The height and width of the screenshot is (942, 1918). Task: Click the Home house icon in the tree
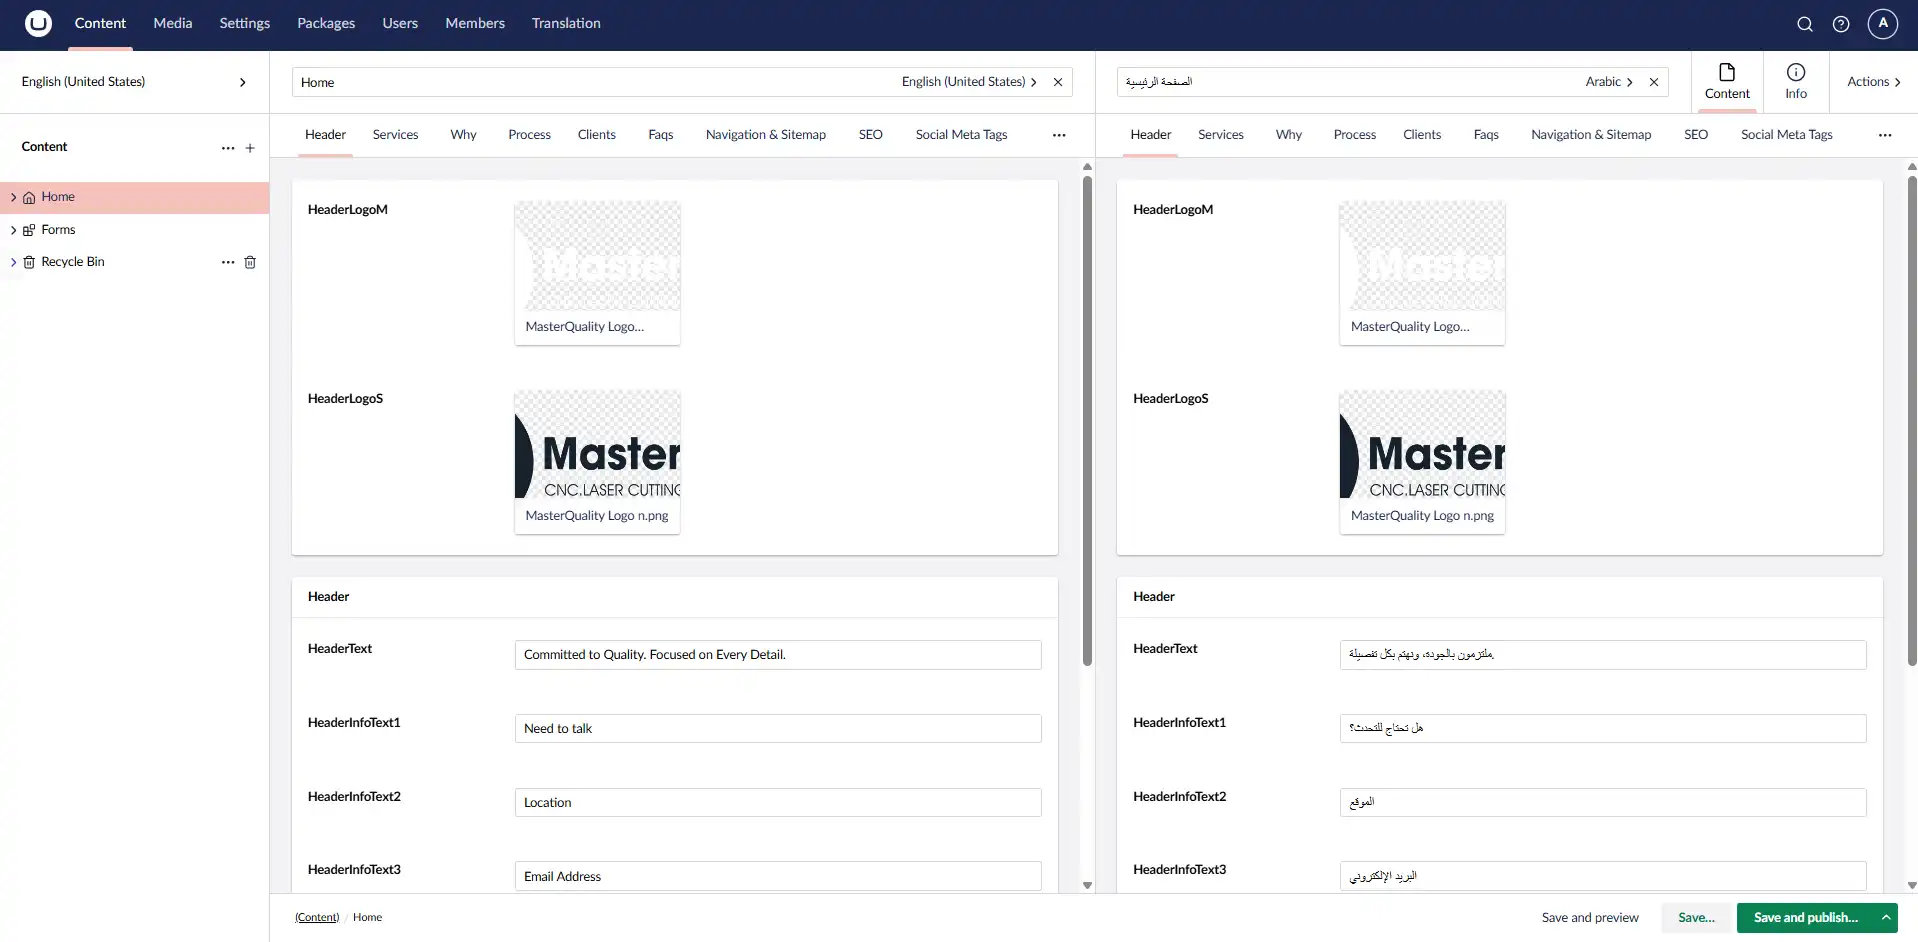click(29, 198)
